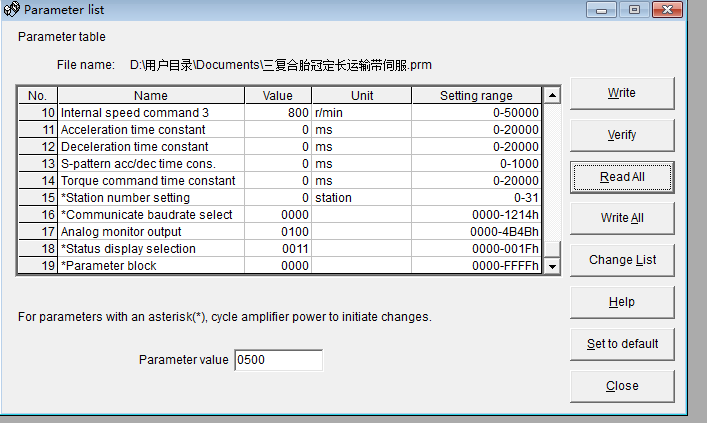Select *Communicate baudrate select row

[150, 215]
